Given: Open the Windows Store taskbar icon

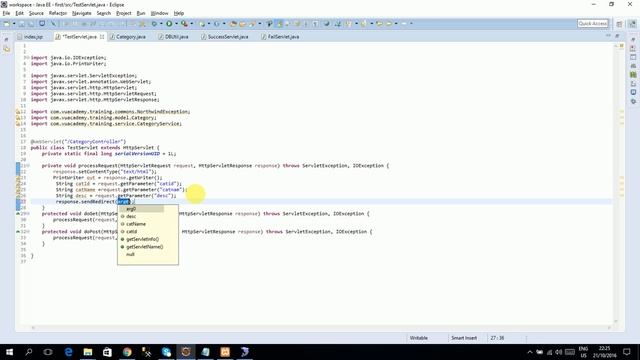Looking at the screenshot, I should click(107, 352).
